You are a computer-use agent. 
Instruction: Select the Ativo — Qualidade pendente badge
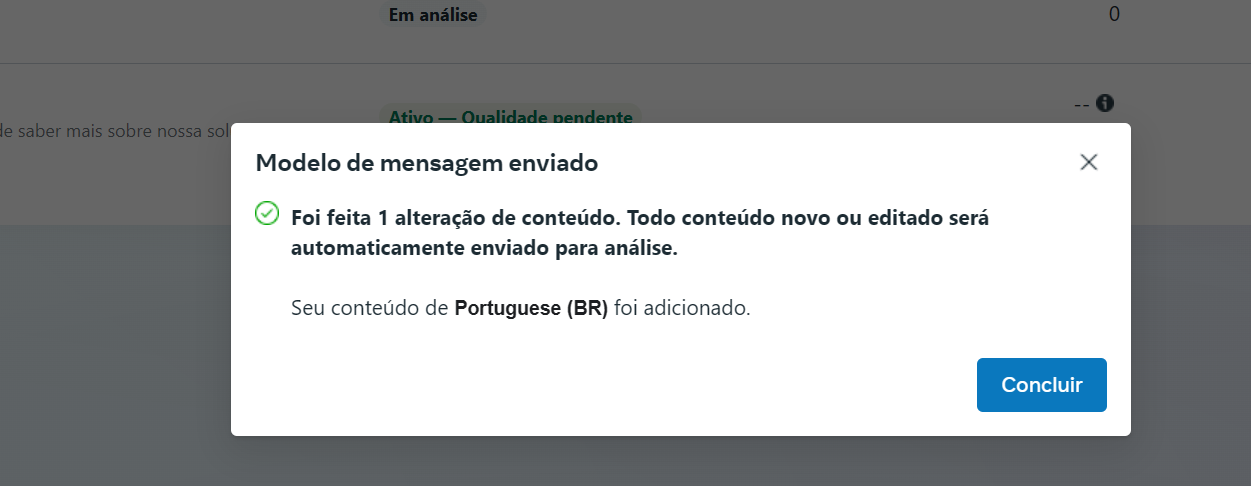coord(511,117)
